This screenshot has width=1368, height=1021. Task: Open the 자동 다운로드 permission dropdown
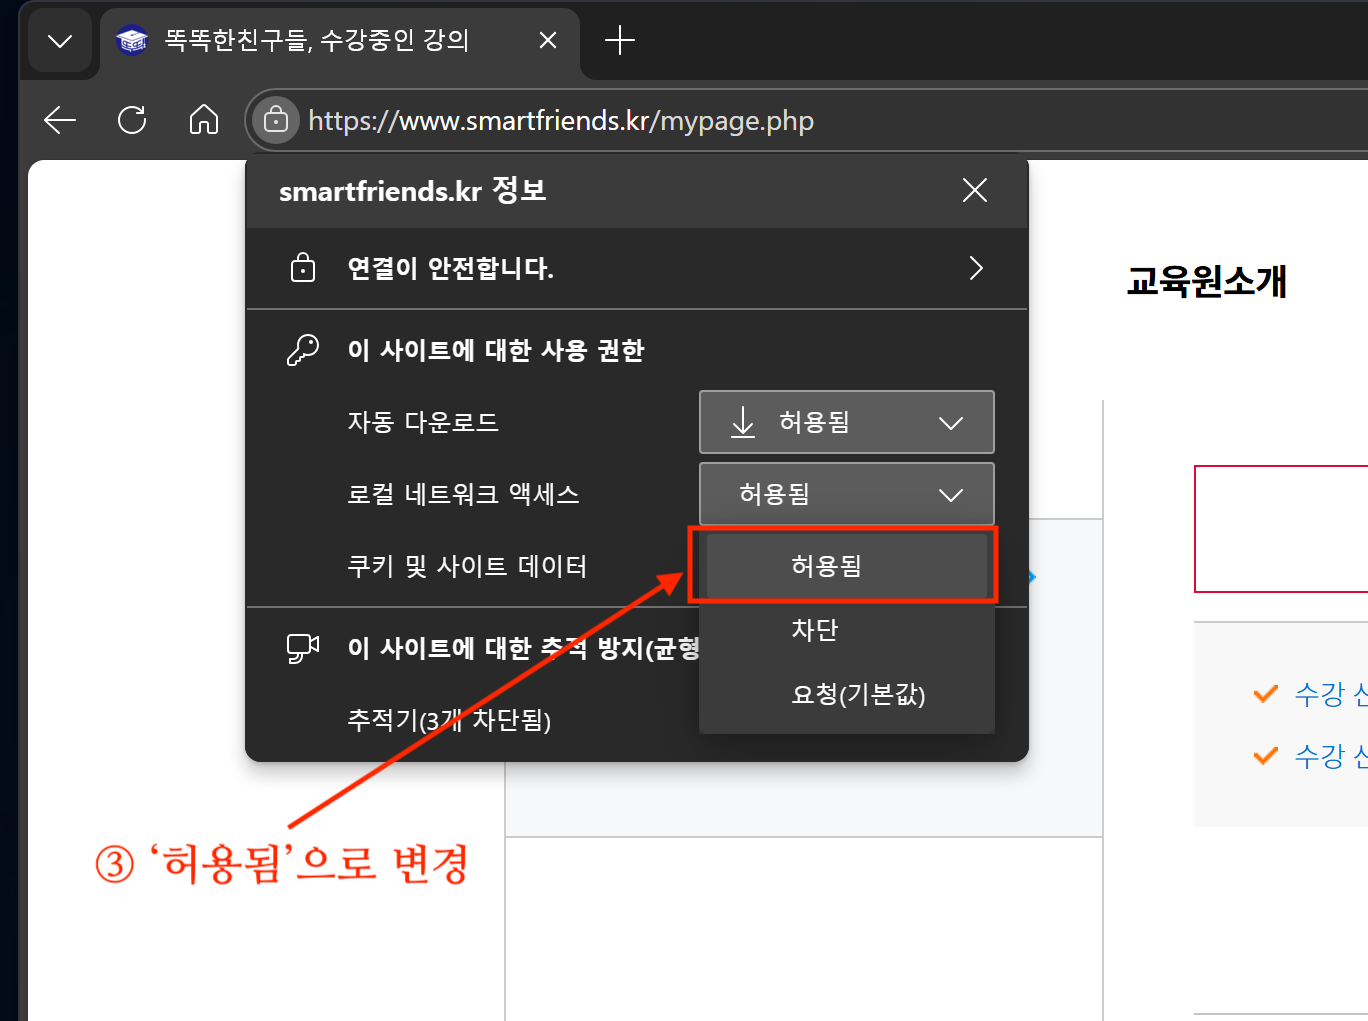pyautogui.click(x=846, y=422)
